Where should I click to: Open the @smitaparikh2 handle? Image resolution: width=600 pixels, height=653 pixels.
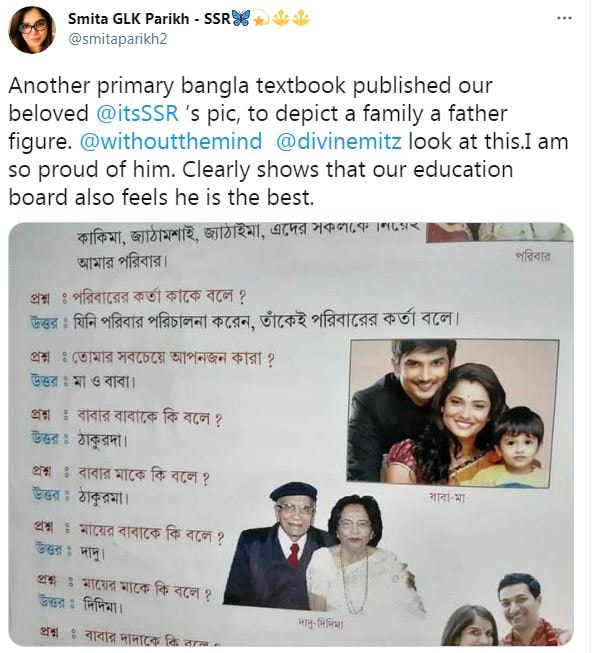117,39
